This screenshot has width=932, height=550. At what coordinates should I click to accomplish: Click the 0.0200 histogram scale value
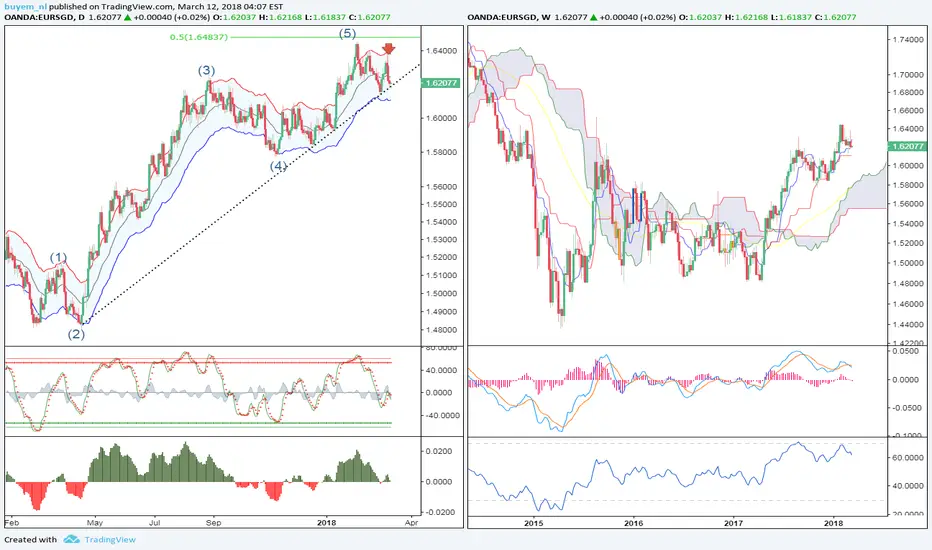[439, 451]
